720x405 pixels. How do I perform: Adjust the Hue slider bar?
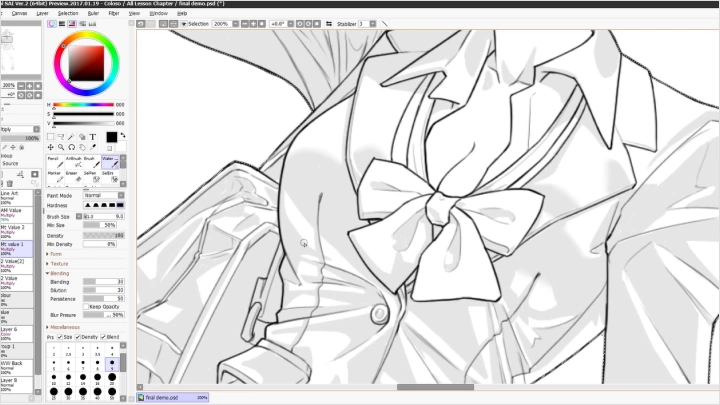click(84, 105)
